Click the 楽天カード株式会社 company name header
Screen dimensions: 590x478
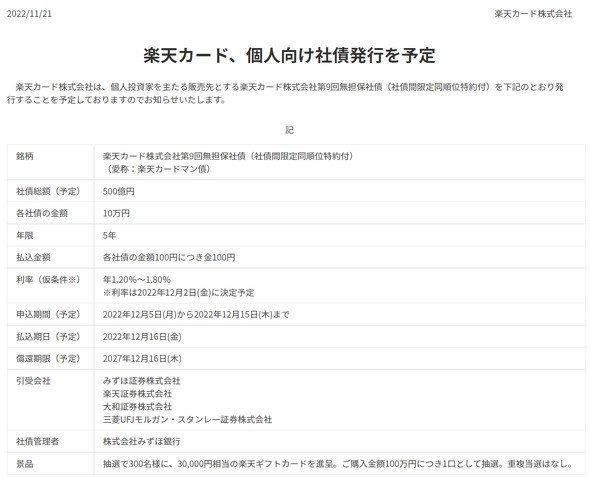(533, 14)
